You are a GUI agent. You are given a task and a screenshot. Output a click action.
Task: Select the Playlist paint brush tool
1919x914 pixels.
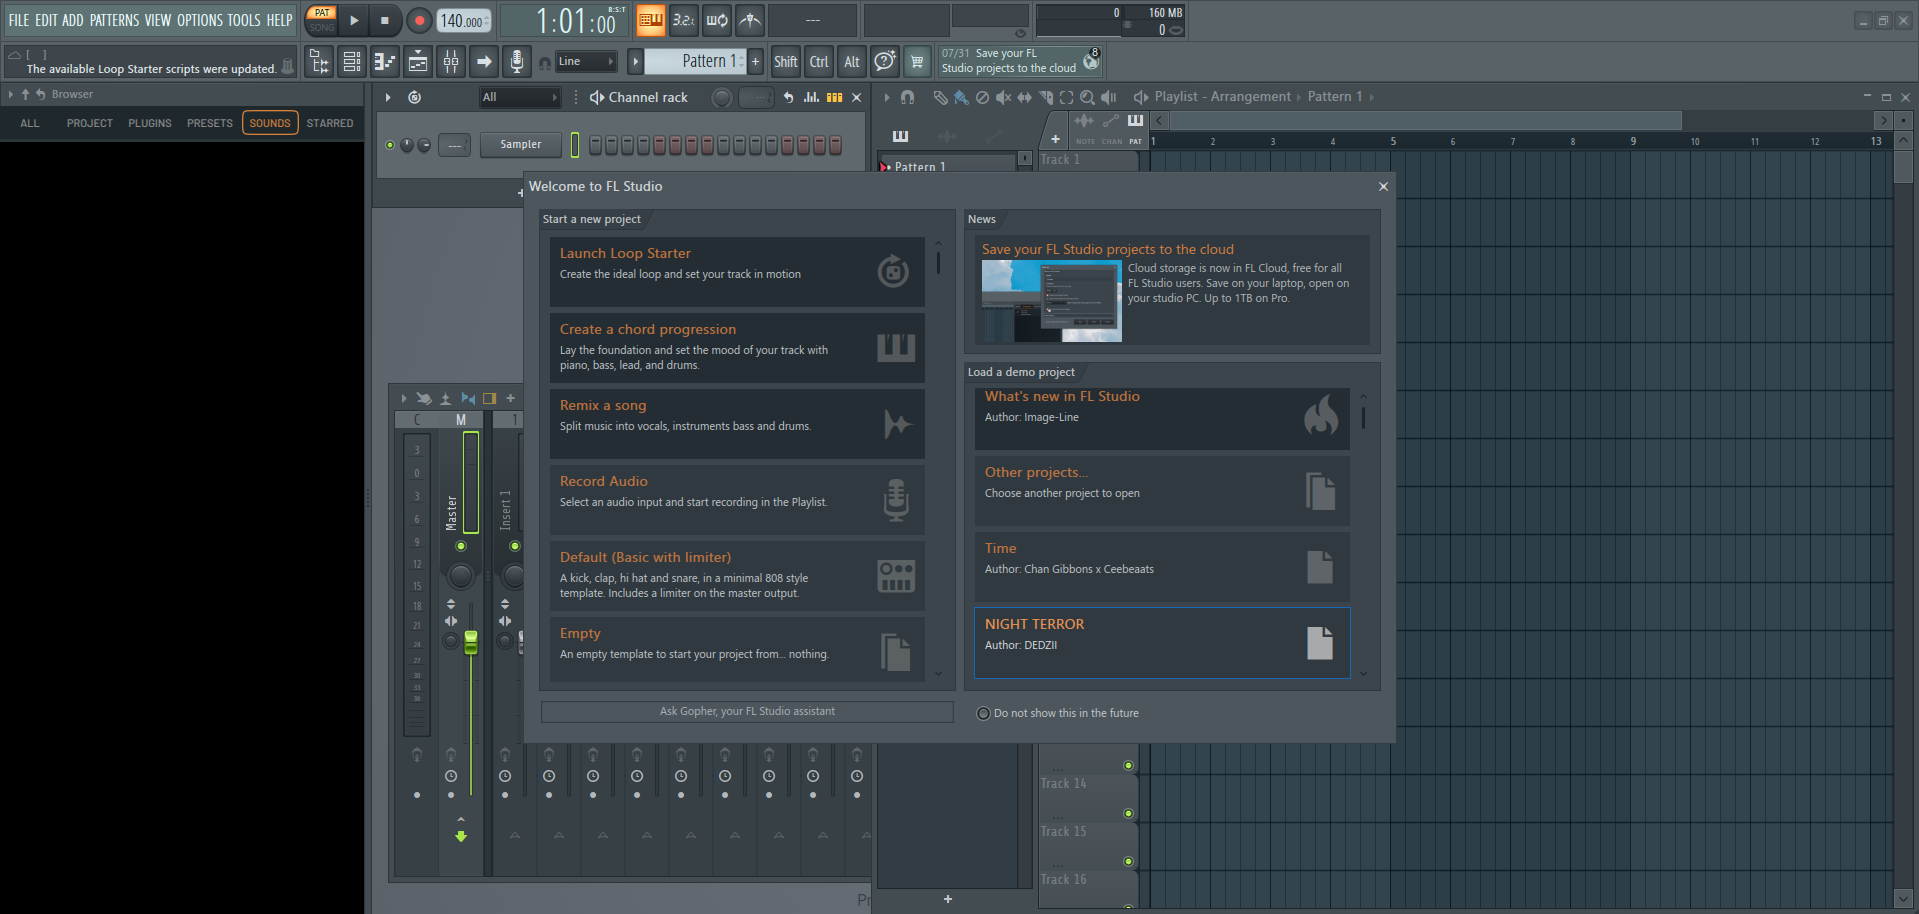(961, 97)
